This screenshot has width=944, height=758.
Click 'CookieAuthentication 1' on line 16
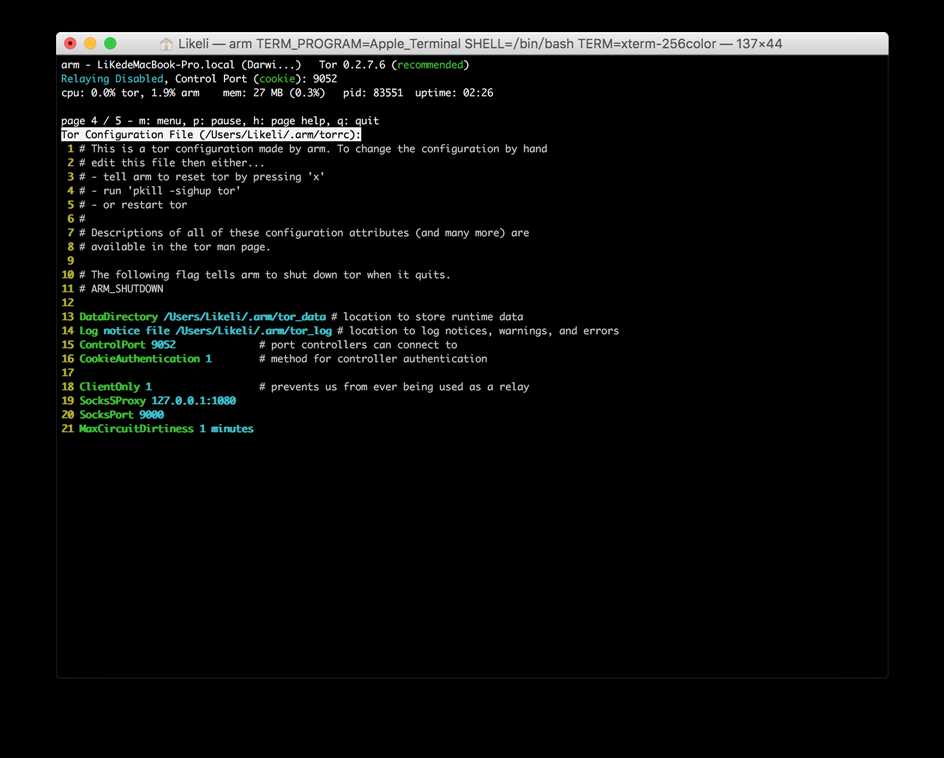pyautogui.click(x=145, y=359)
